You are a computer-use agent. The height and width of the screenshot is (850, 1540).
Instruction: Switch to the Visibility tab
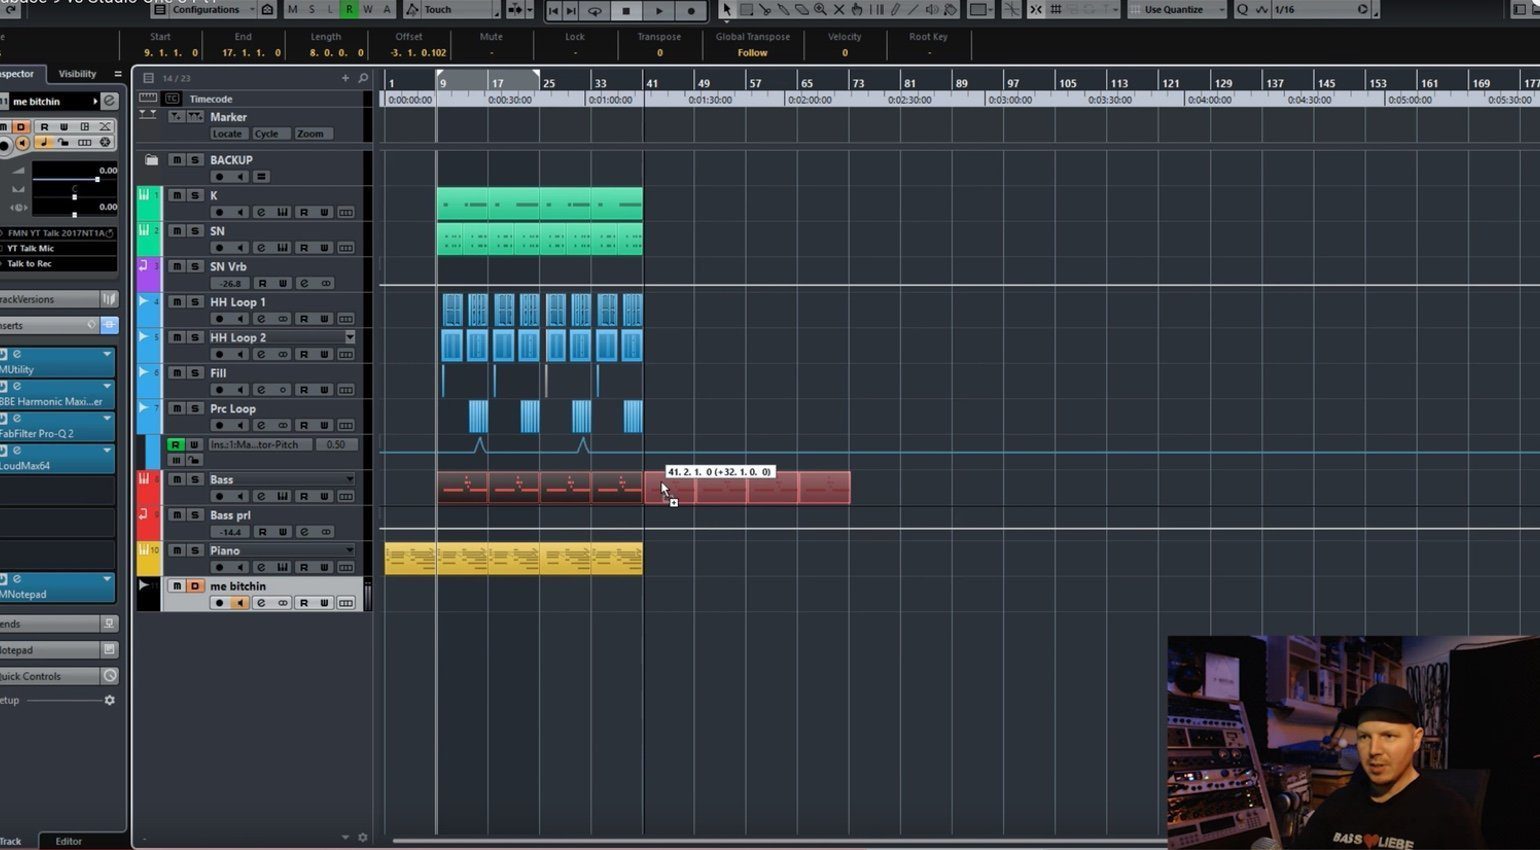[77, 74]
